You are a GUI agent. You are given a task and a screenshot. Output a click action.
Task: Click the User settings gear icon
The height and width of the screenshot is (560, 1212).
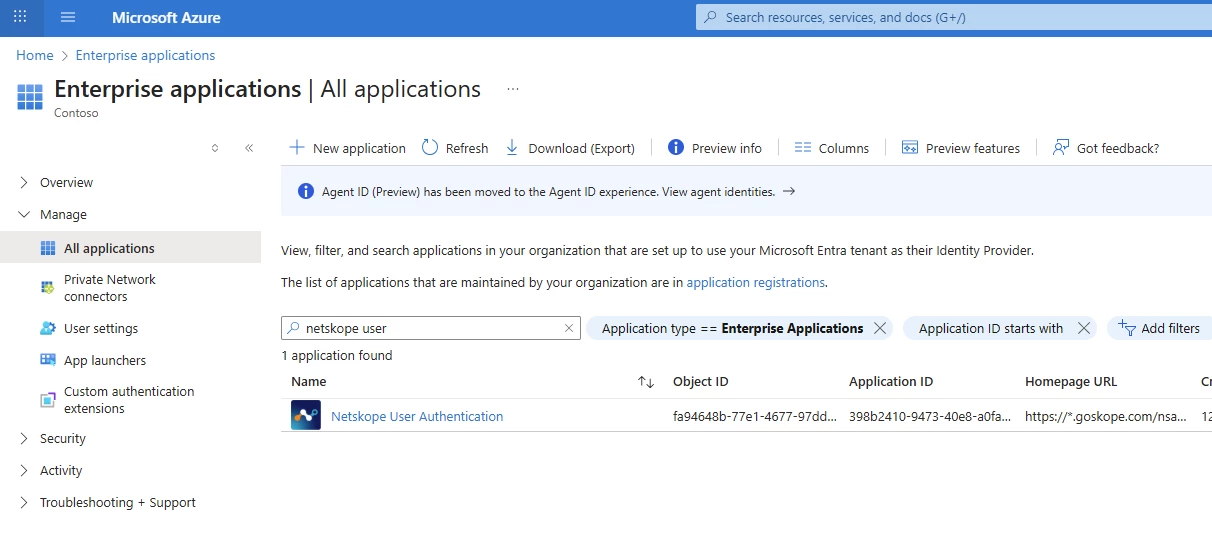tap(48, 328)
